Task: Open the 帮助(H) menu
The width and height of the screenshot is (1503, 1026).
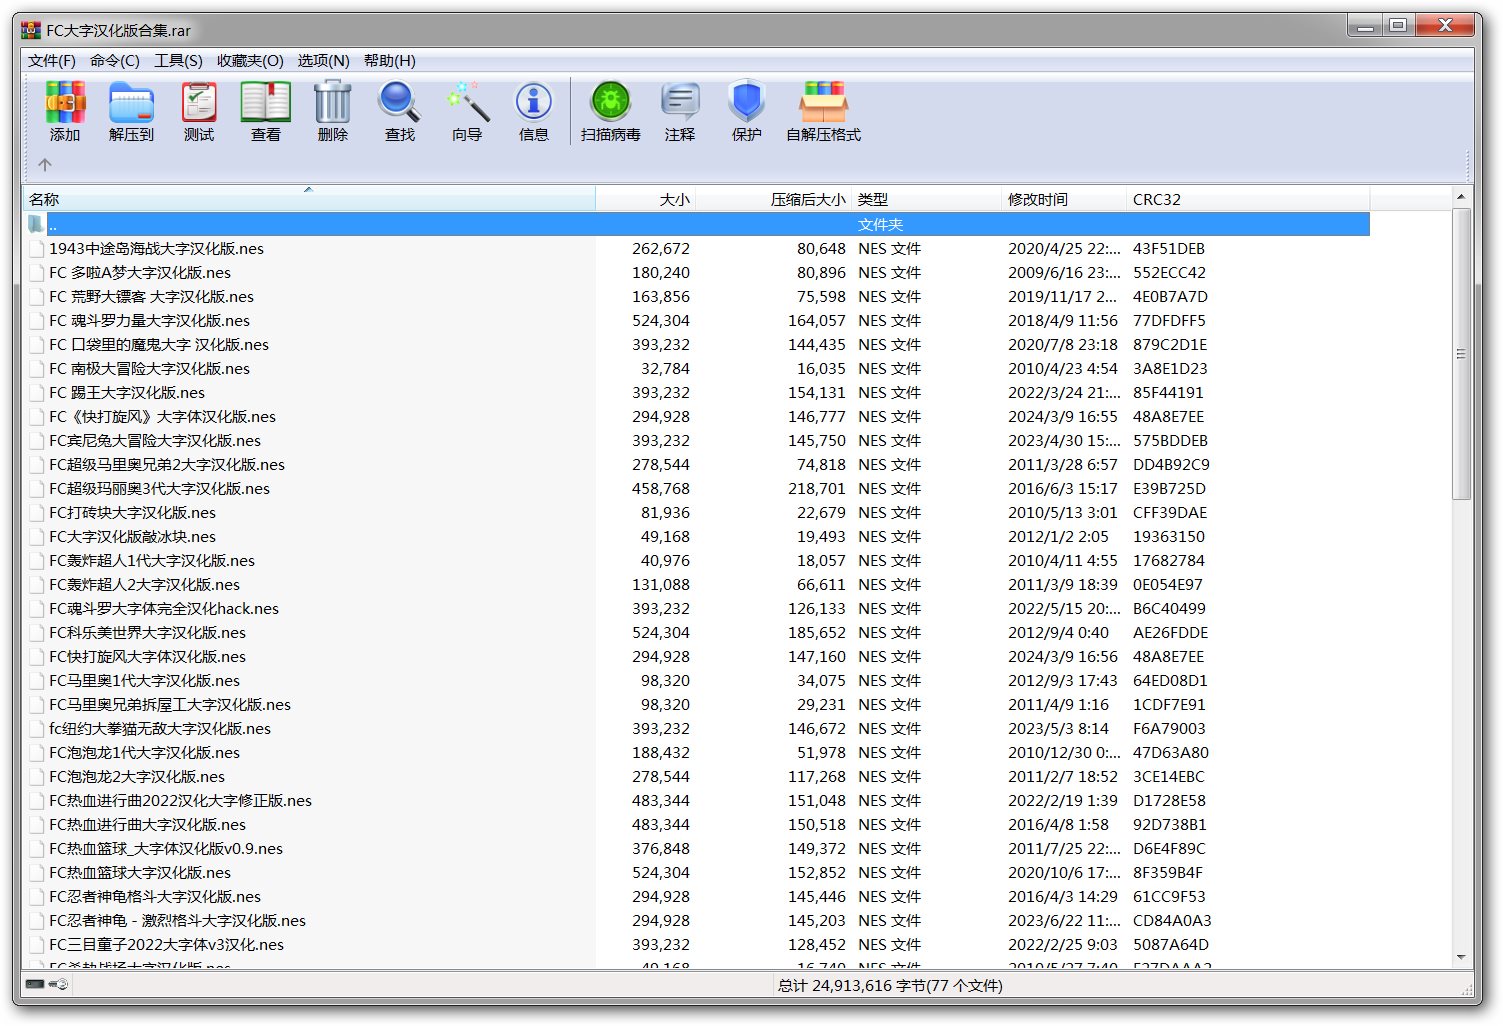Action: pyautogui.click(x=390, y=61)
